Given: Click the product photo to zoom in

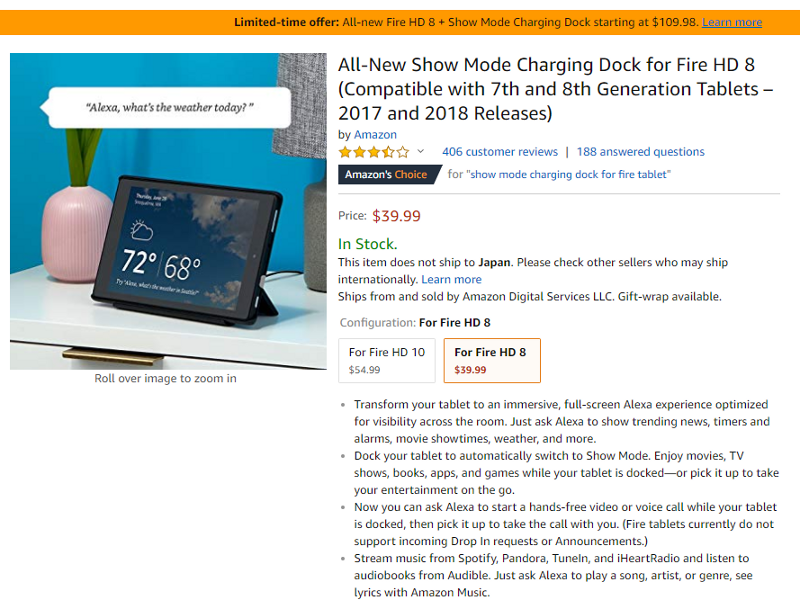Looking at the screenshot, I should click(167, 210).
